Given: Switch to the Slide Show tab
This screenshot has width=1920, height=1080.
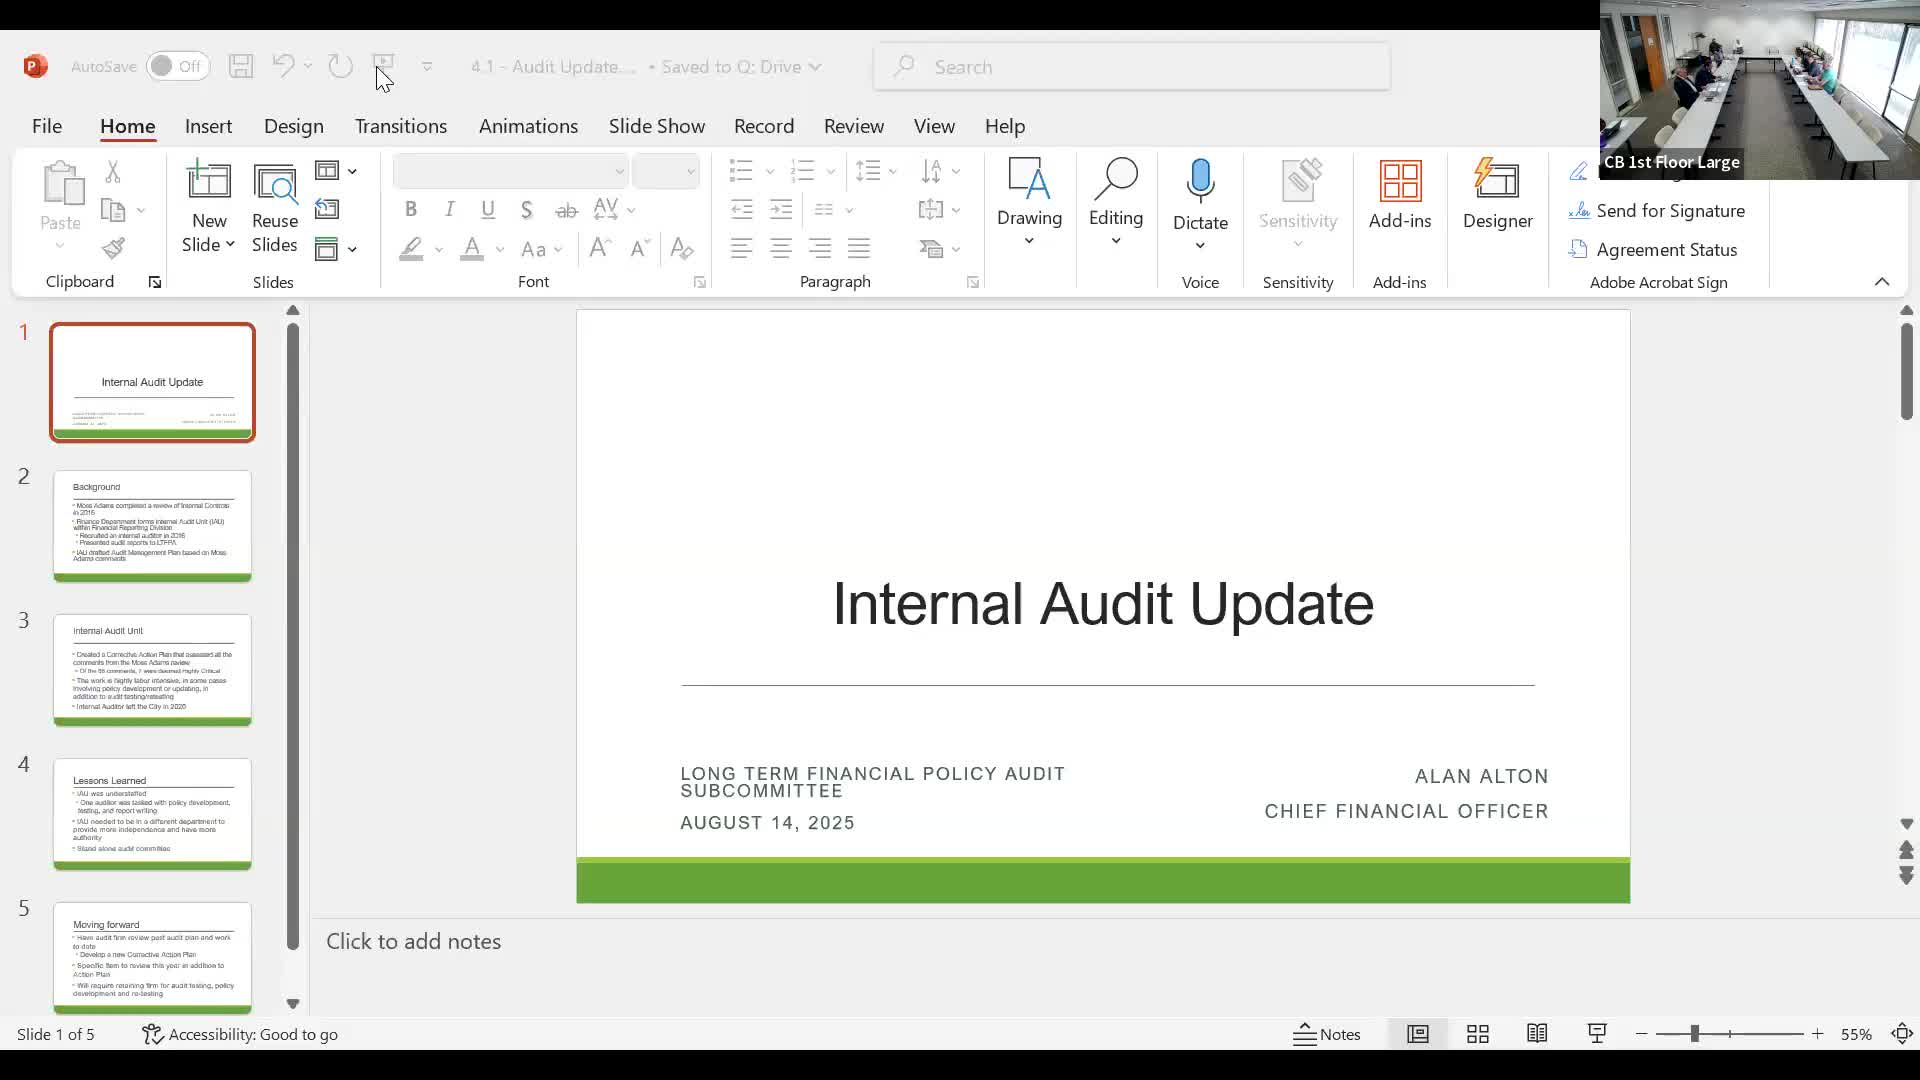Looking at the screenshot, I should (x=656, y=126).
